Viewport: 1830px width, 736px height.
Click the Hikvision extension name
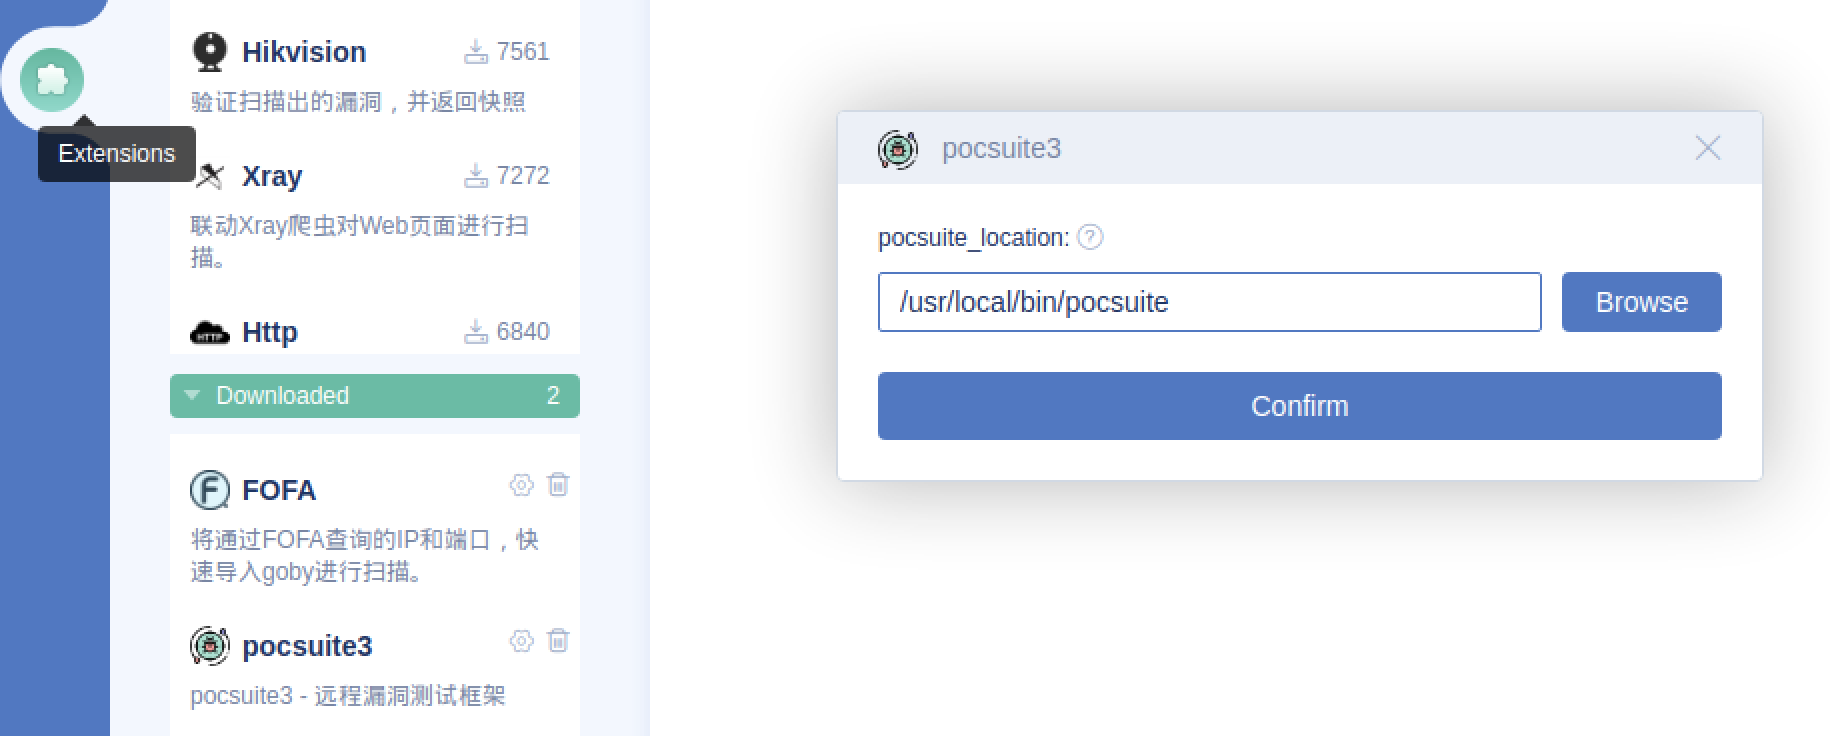click(303, 50)
